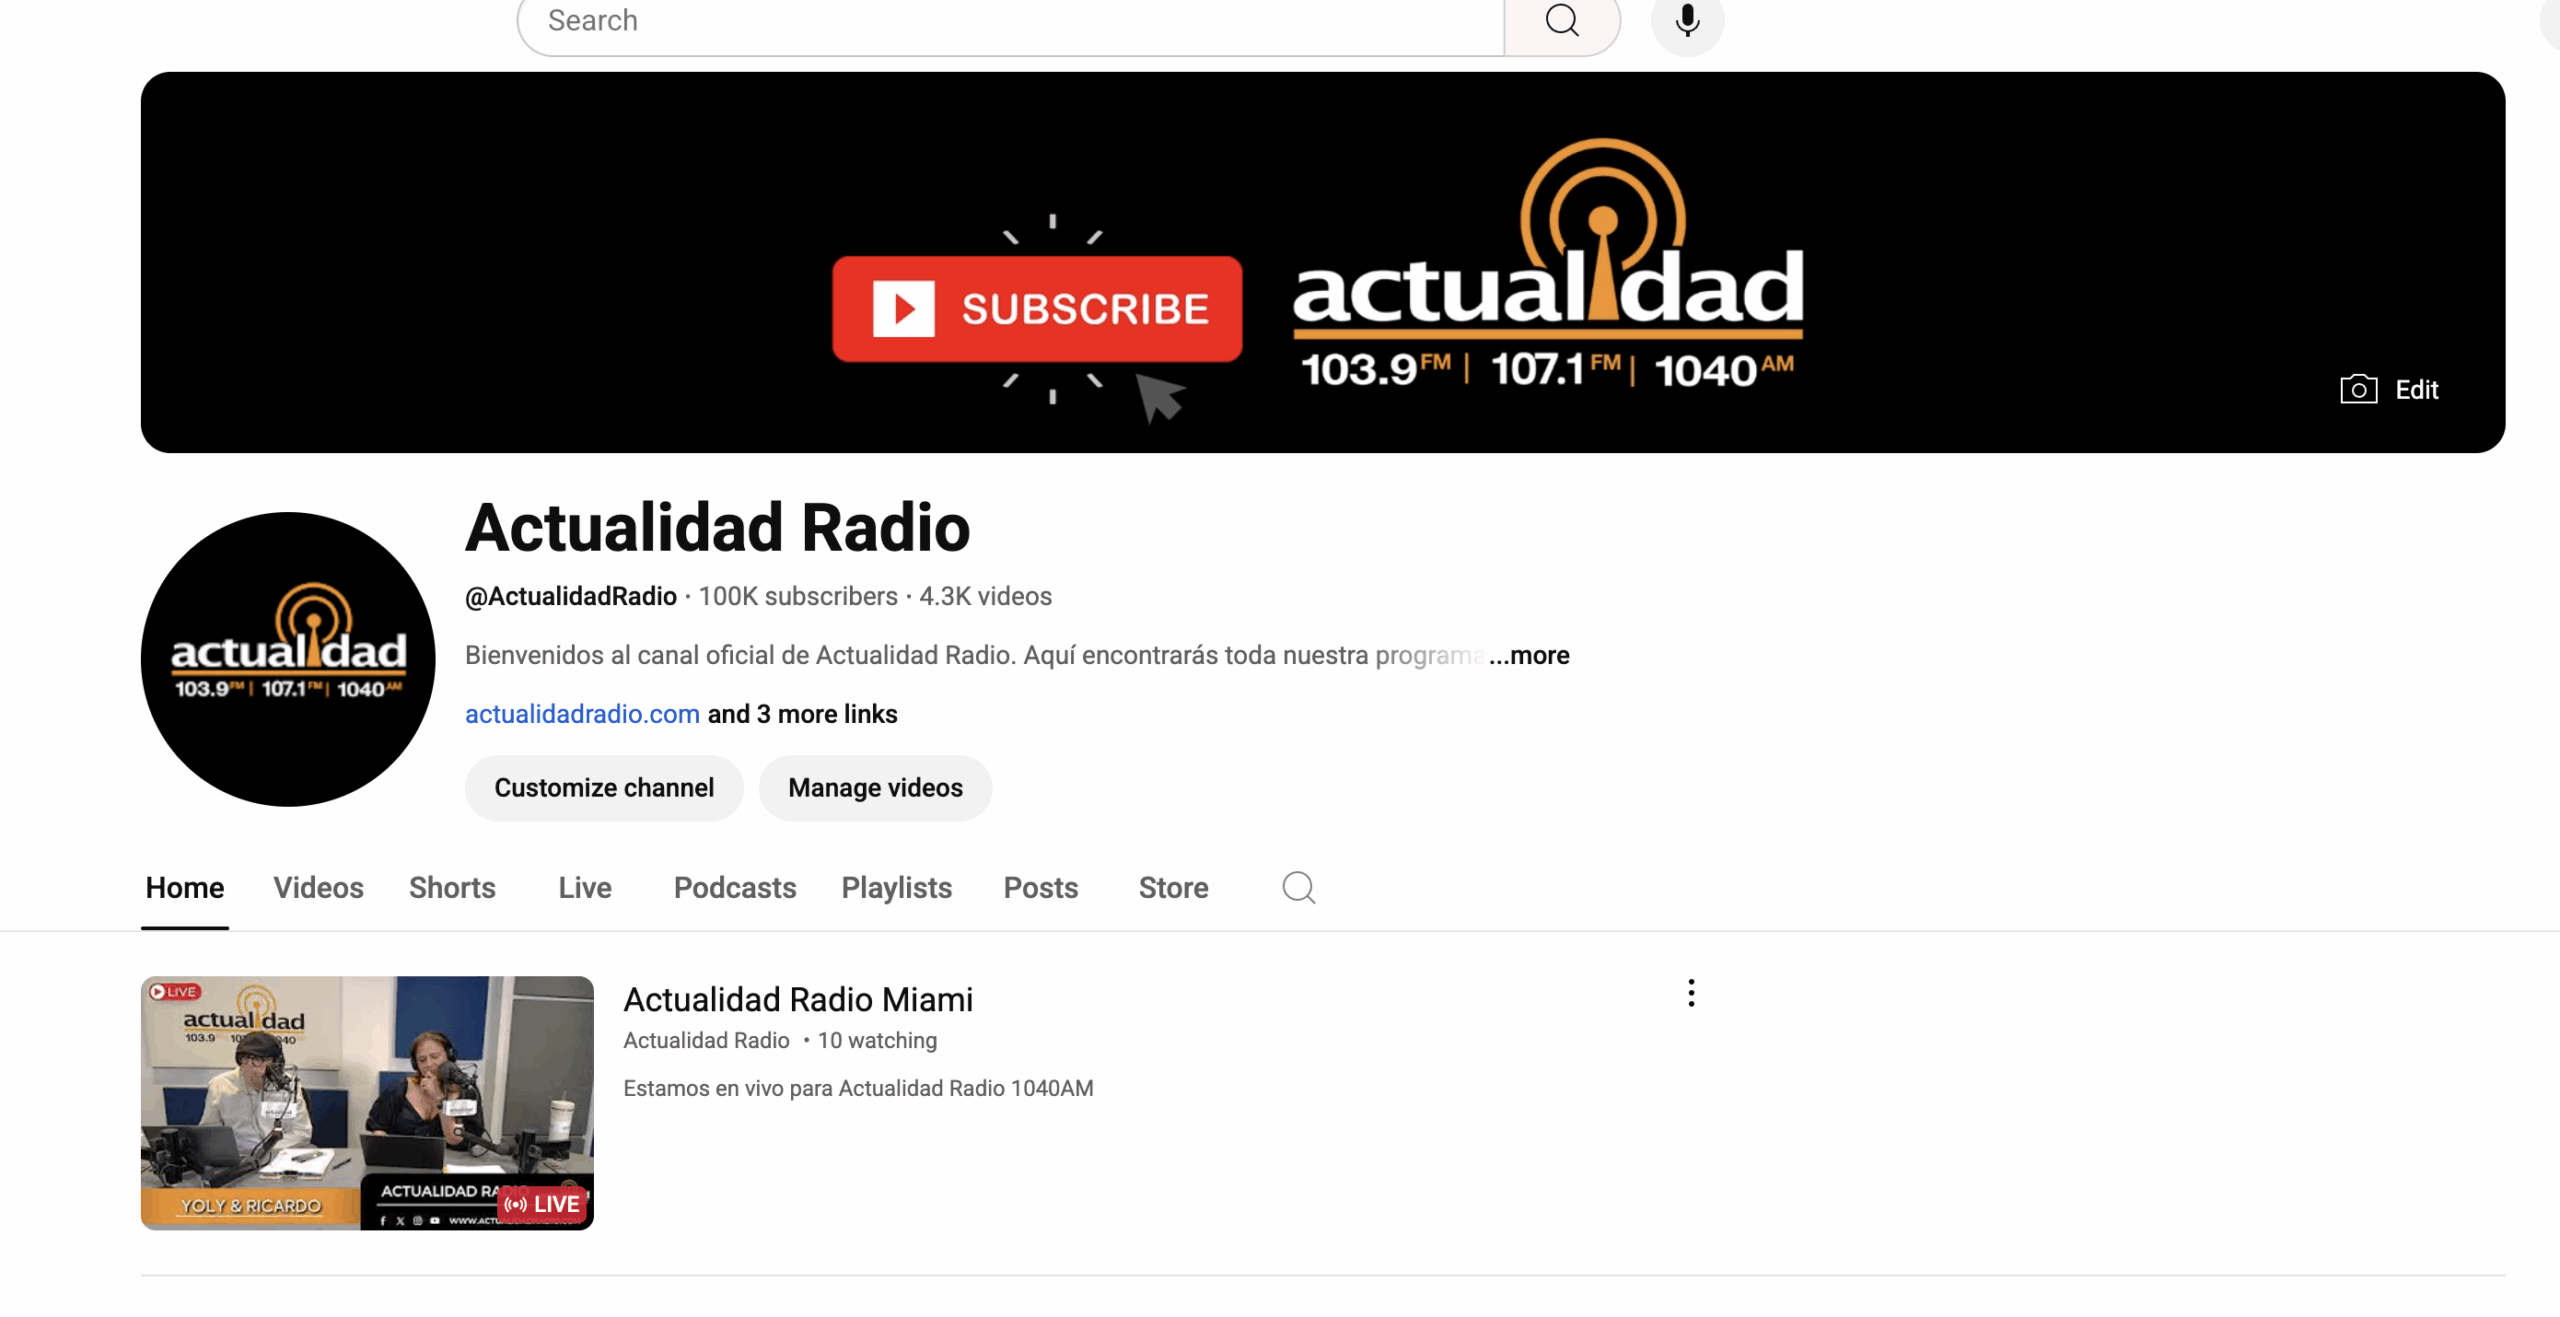
Task: Switch to the Videos tab
Action: point(318,888)
